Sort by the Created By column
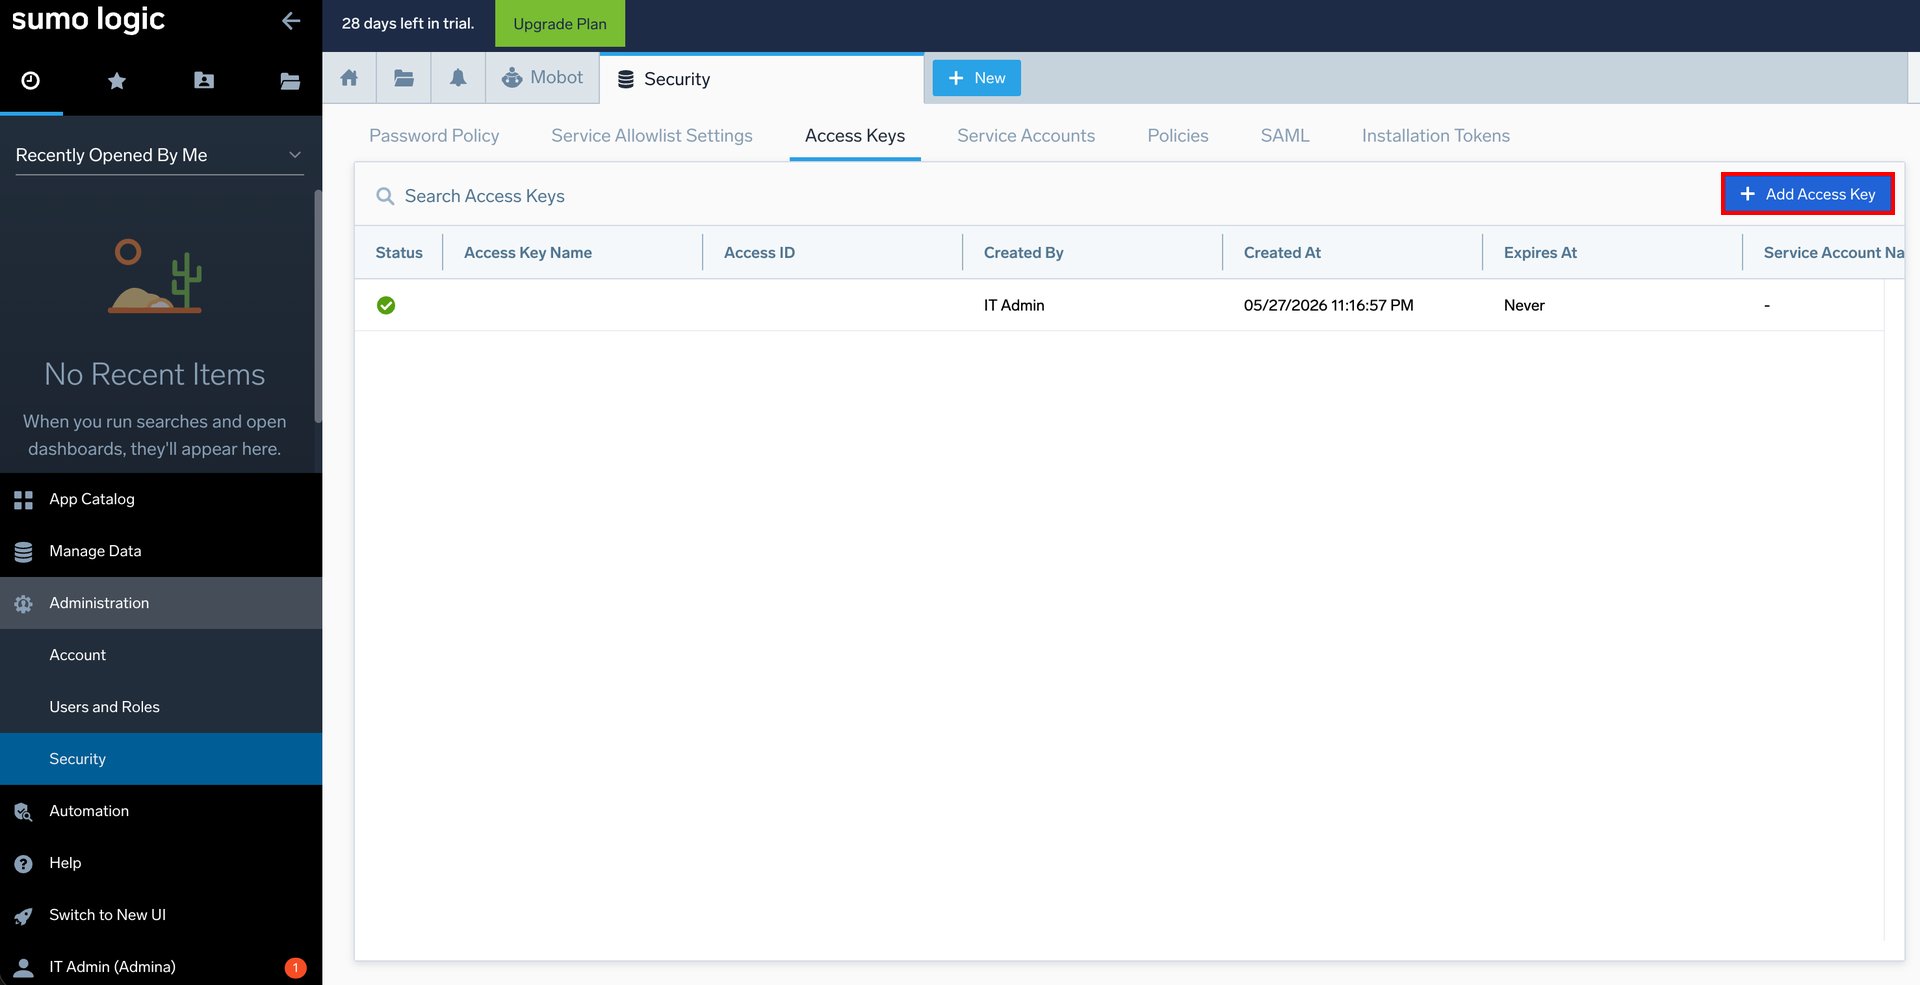Image resolution: width=1920 pixels, height=985 pixels. coord(1023,253)
